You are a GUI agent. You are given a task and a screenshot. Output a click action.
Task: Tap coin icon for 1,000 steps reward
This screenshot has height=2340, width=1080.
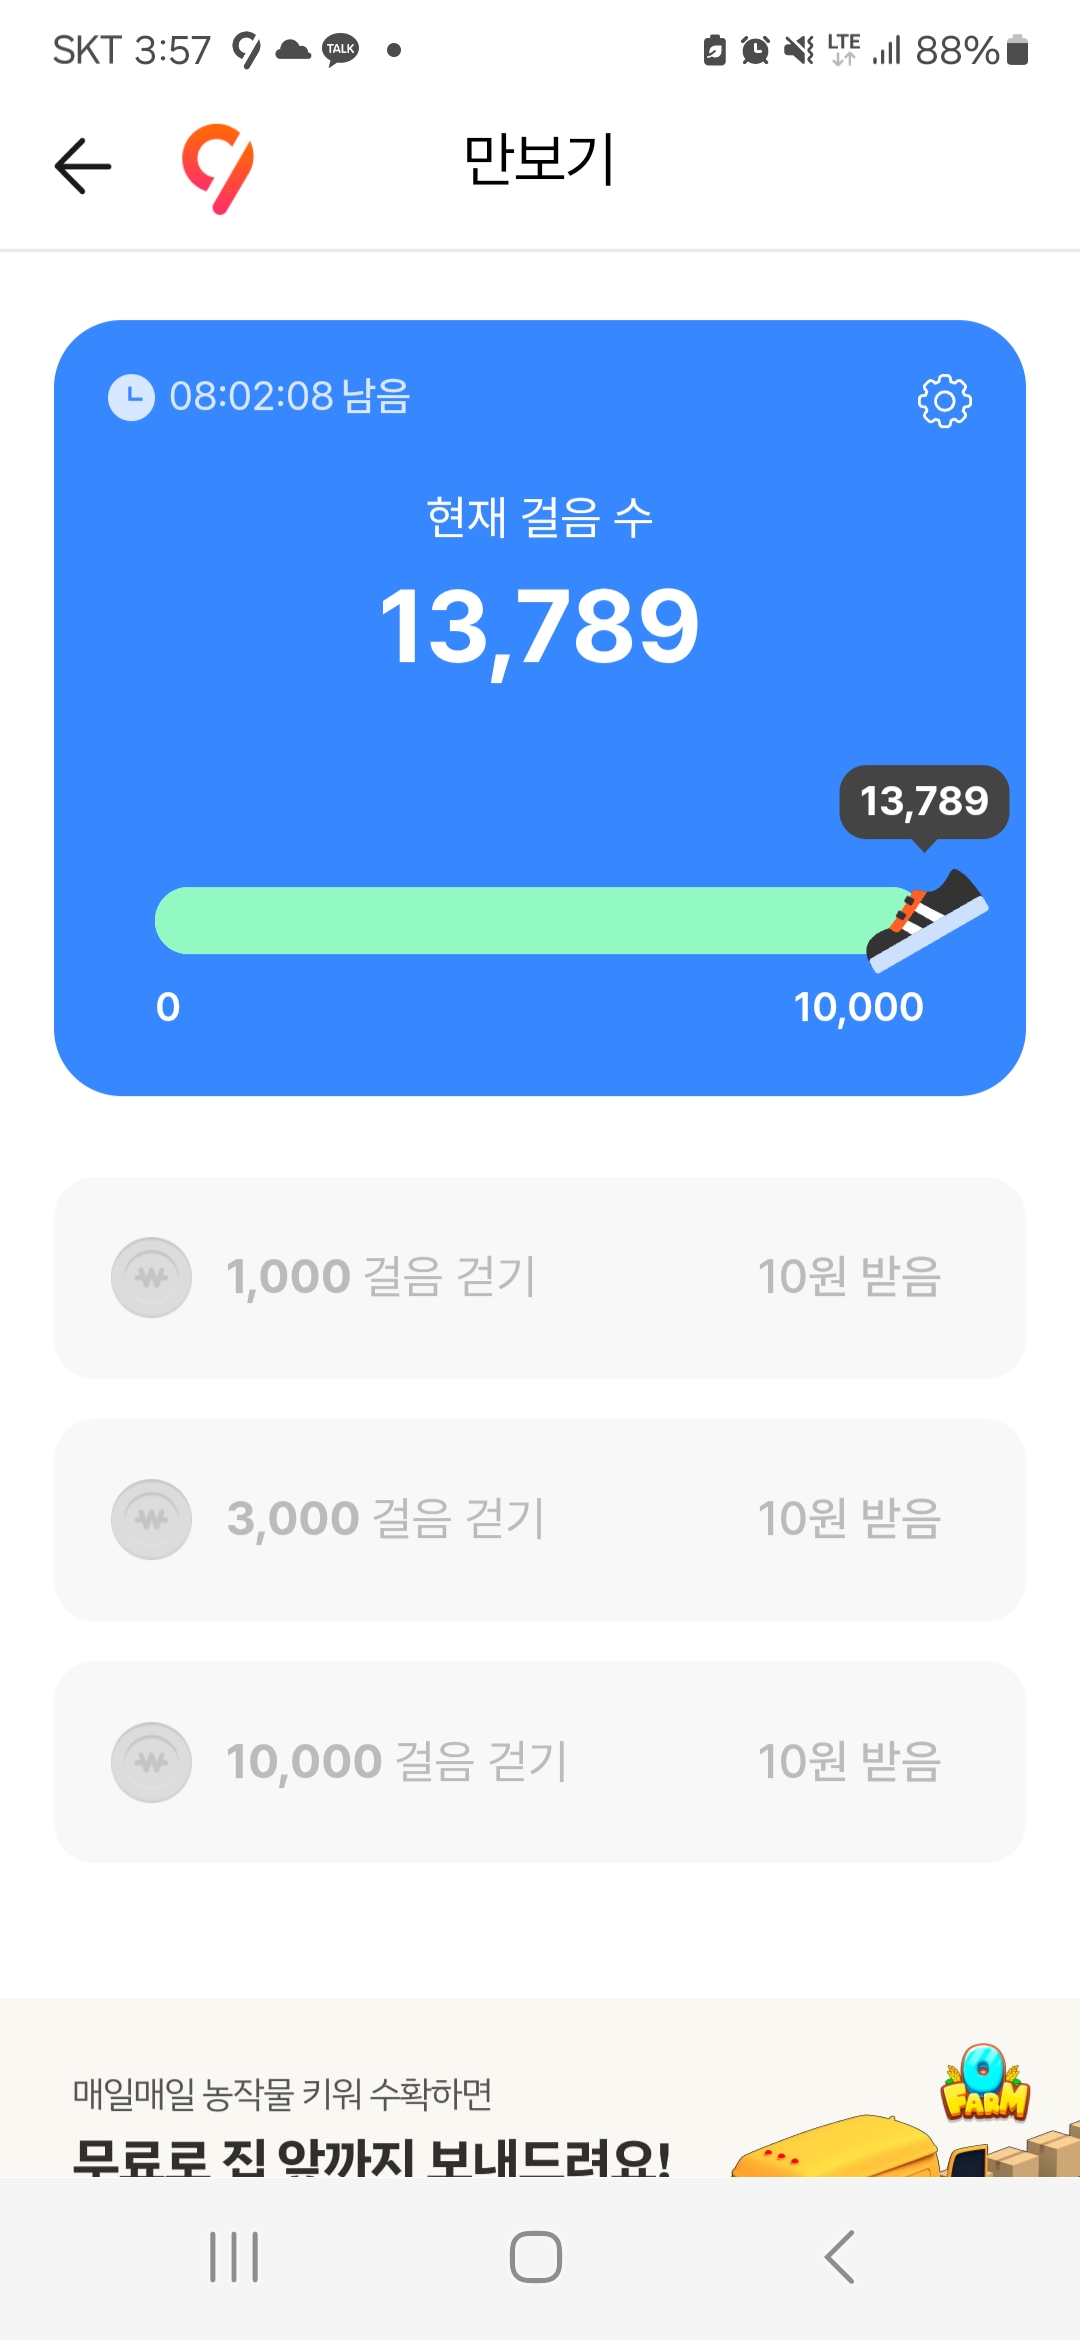click(x=151, y=1277)
